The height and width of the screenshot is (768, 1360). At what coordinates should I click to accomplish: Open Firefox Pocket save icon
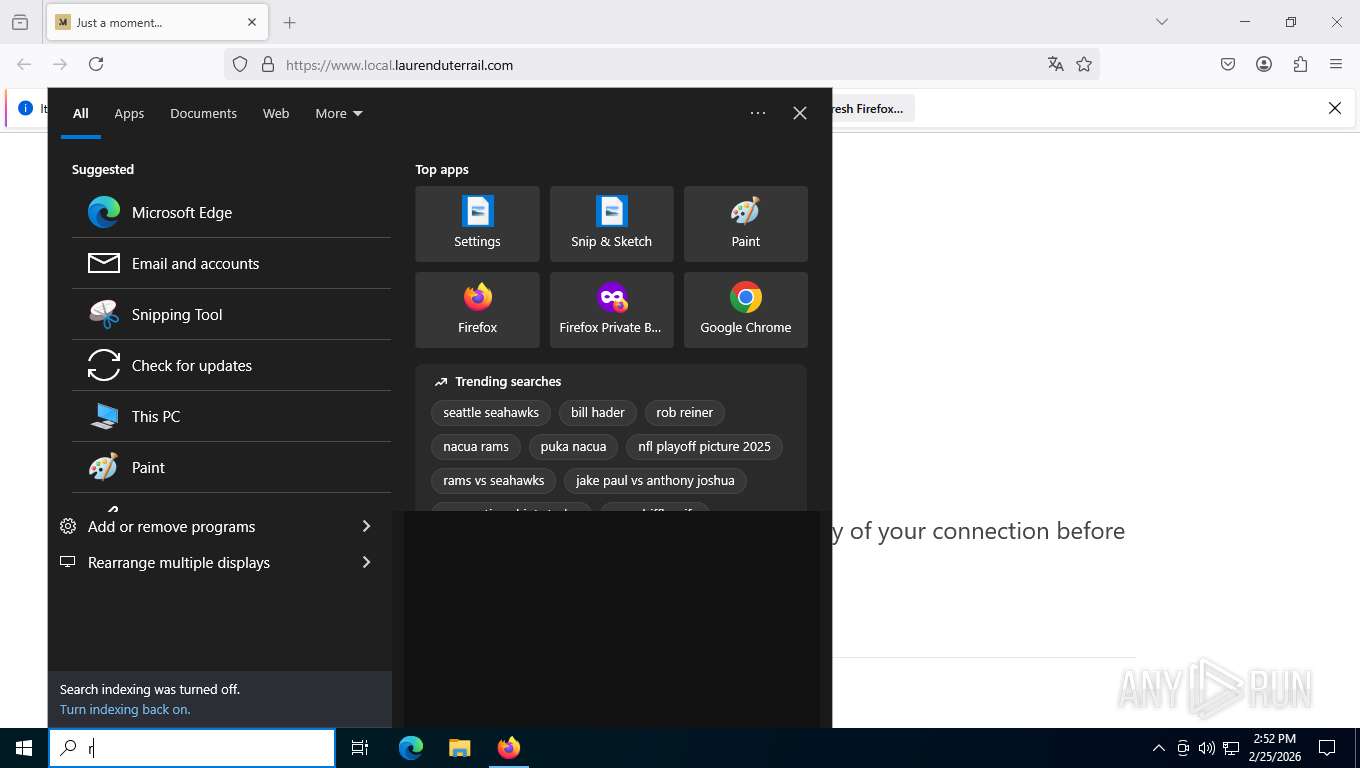click(1228, 64)
